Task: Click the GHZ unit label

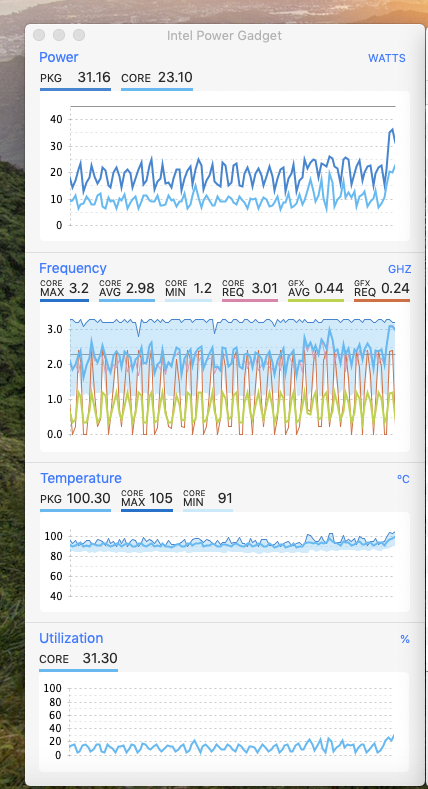Action: point(399,269)
